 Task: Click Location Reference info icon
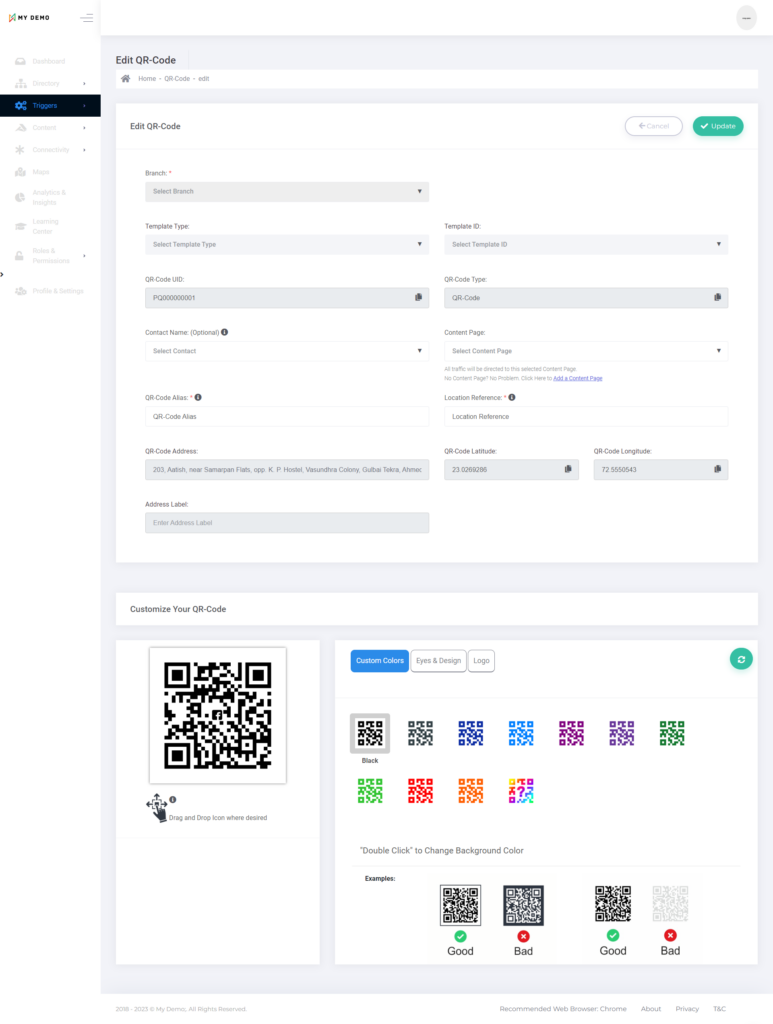click(x=512, y=397)
